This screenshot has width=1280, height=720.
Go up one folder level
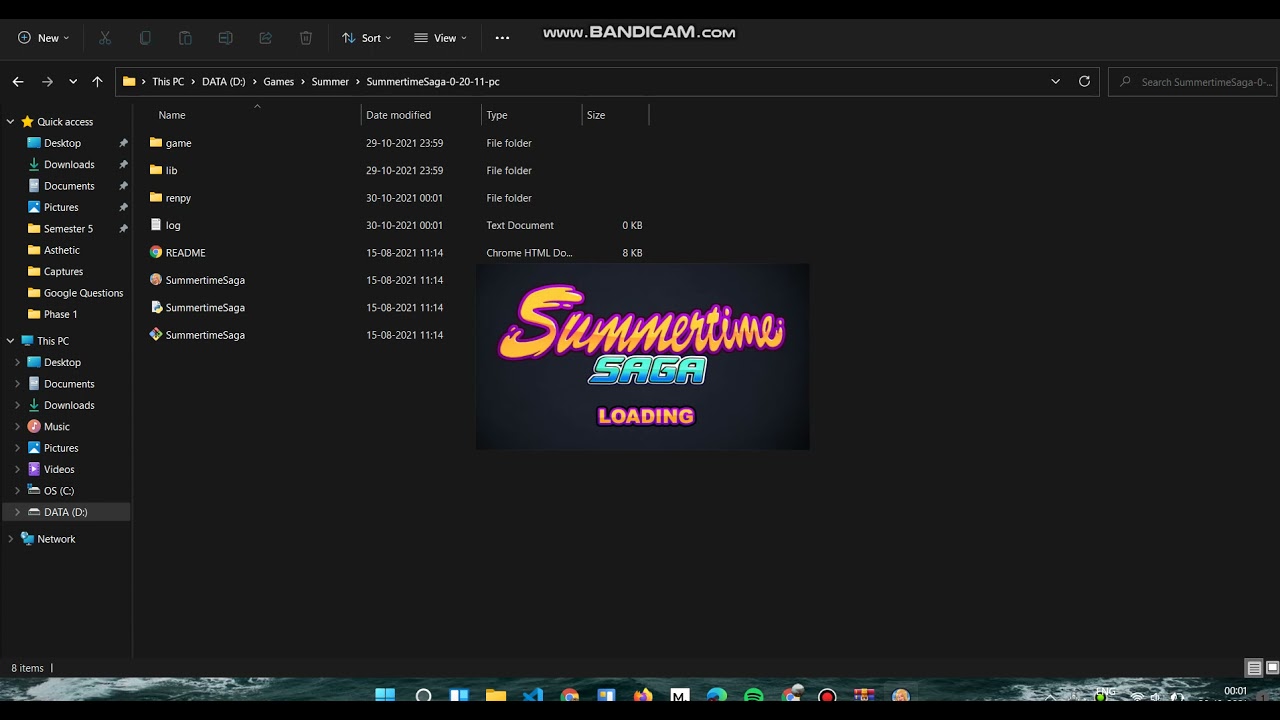pyautogui.click(x=97, y=82)
